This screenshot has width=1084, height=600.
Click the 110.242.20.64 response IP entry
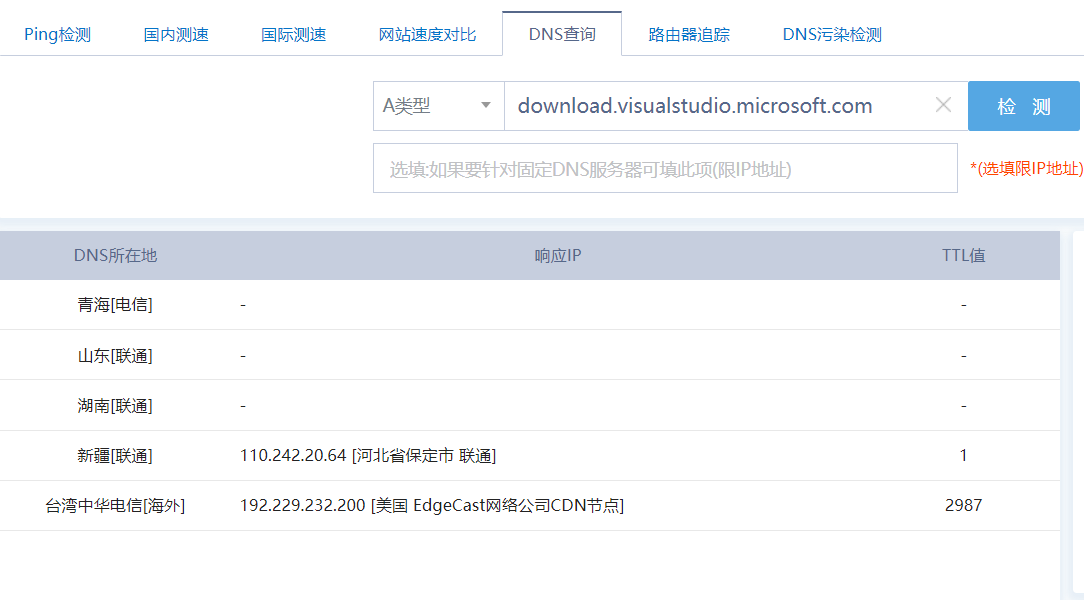[368, 456]
